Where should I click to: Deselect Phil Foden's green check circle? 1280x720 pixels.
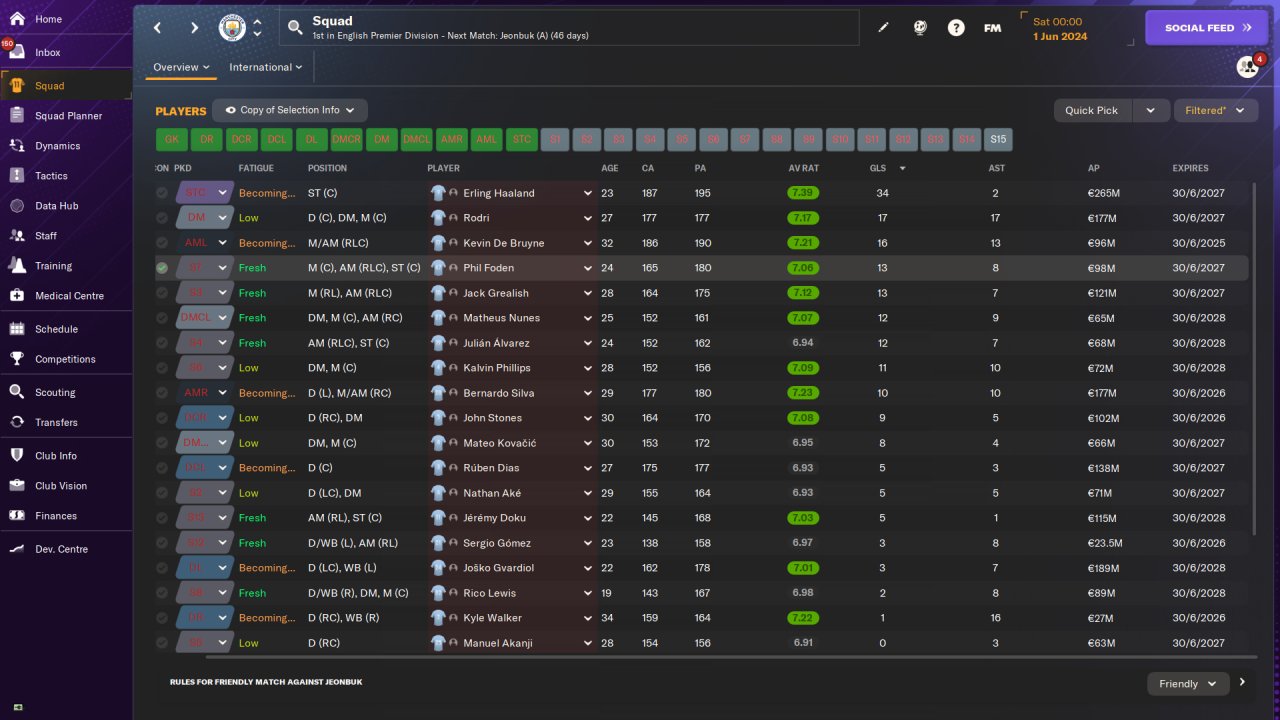coord(162,268)
